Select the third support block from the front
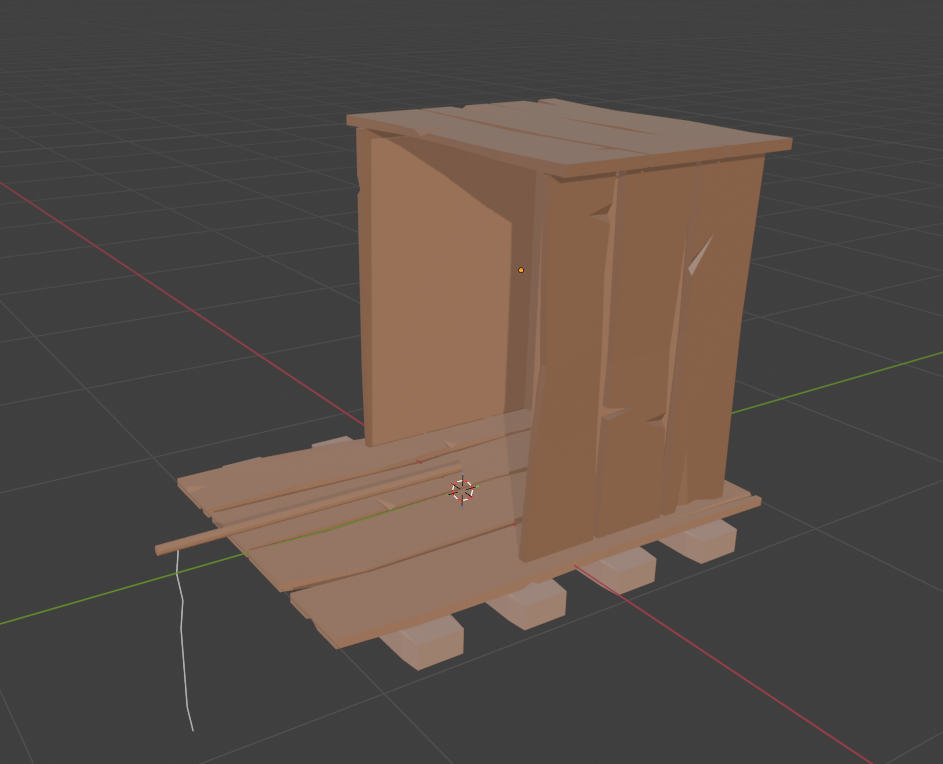The image size is (943, 764). pyautogui.click(x=620, y=570)
